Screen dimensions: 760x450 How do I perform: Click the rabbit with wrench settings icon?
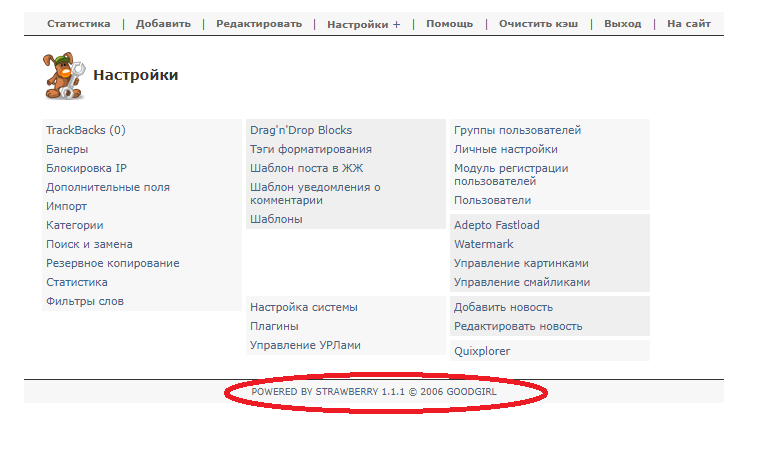[x=64, y=76]
